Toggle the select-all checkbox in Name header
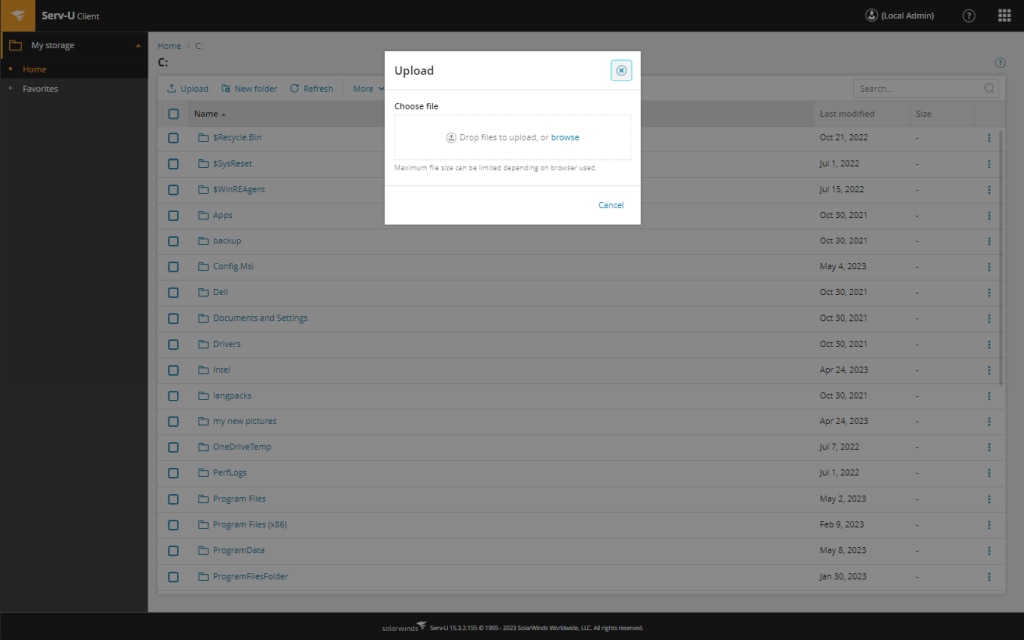 click(x=173, y=113)
